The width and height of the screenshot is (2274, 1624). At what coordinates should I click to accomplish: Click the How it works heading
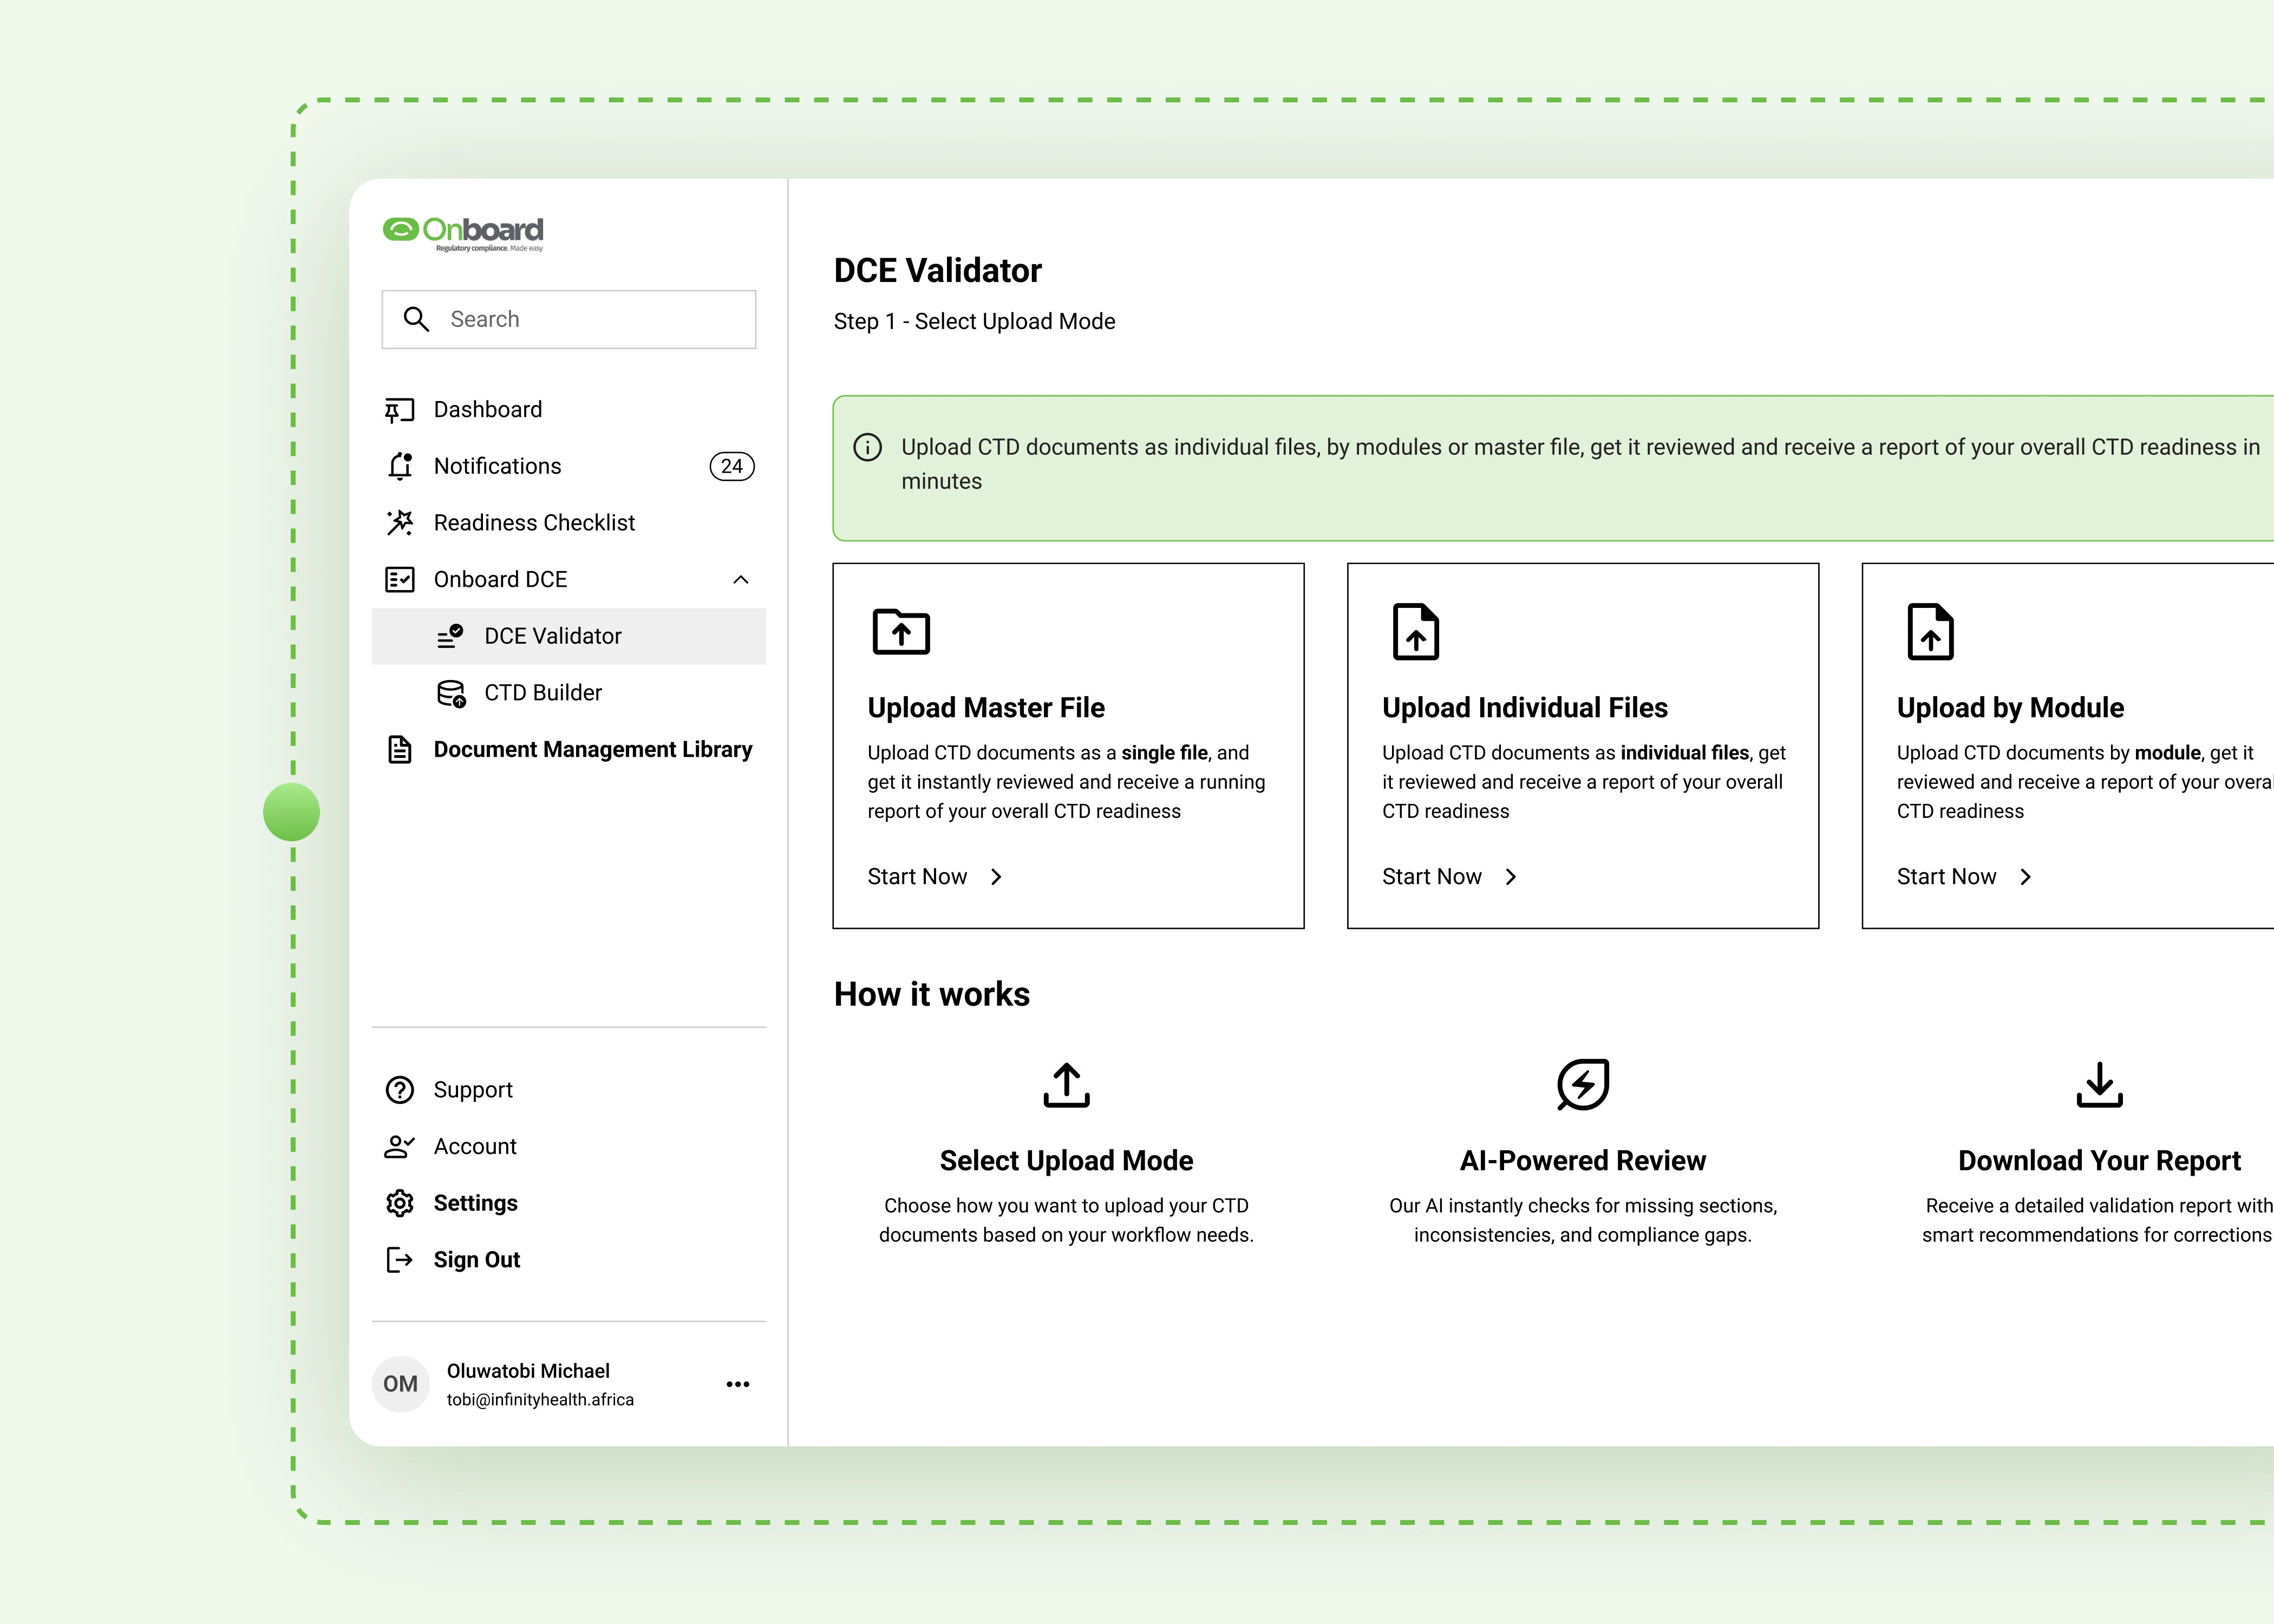tap(932, 995)
